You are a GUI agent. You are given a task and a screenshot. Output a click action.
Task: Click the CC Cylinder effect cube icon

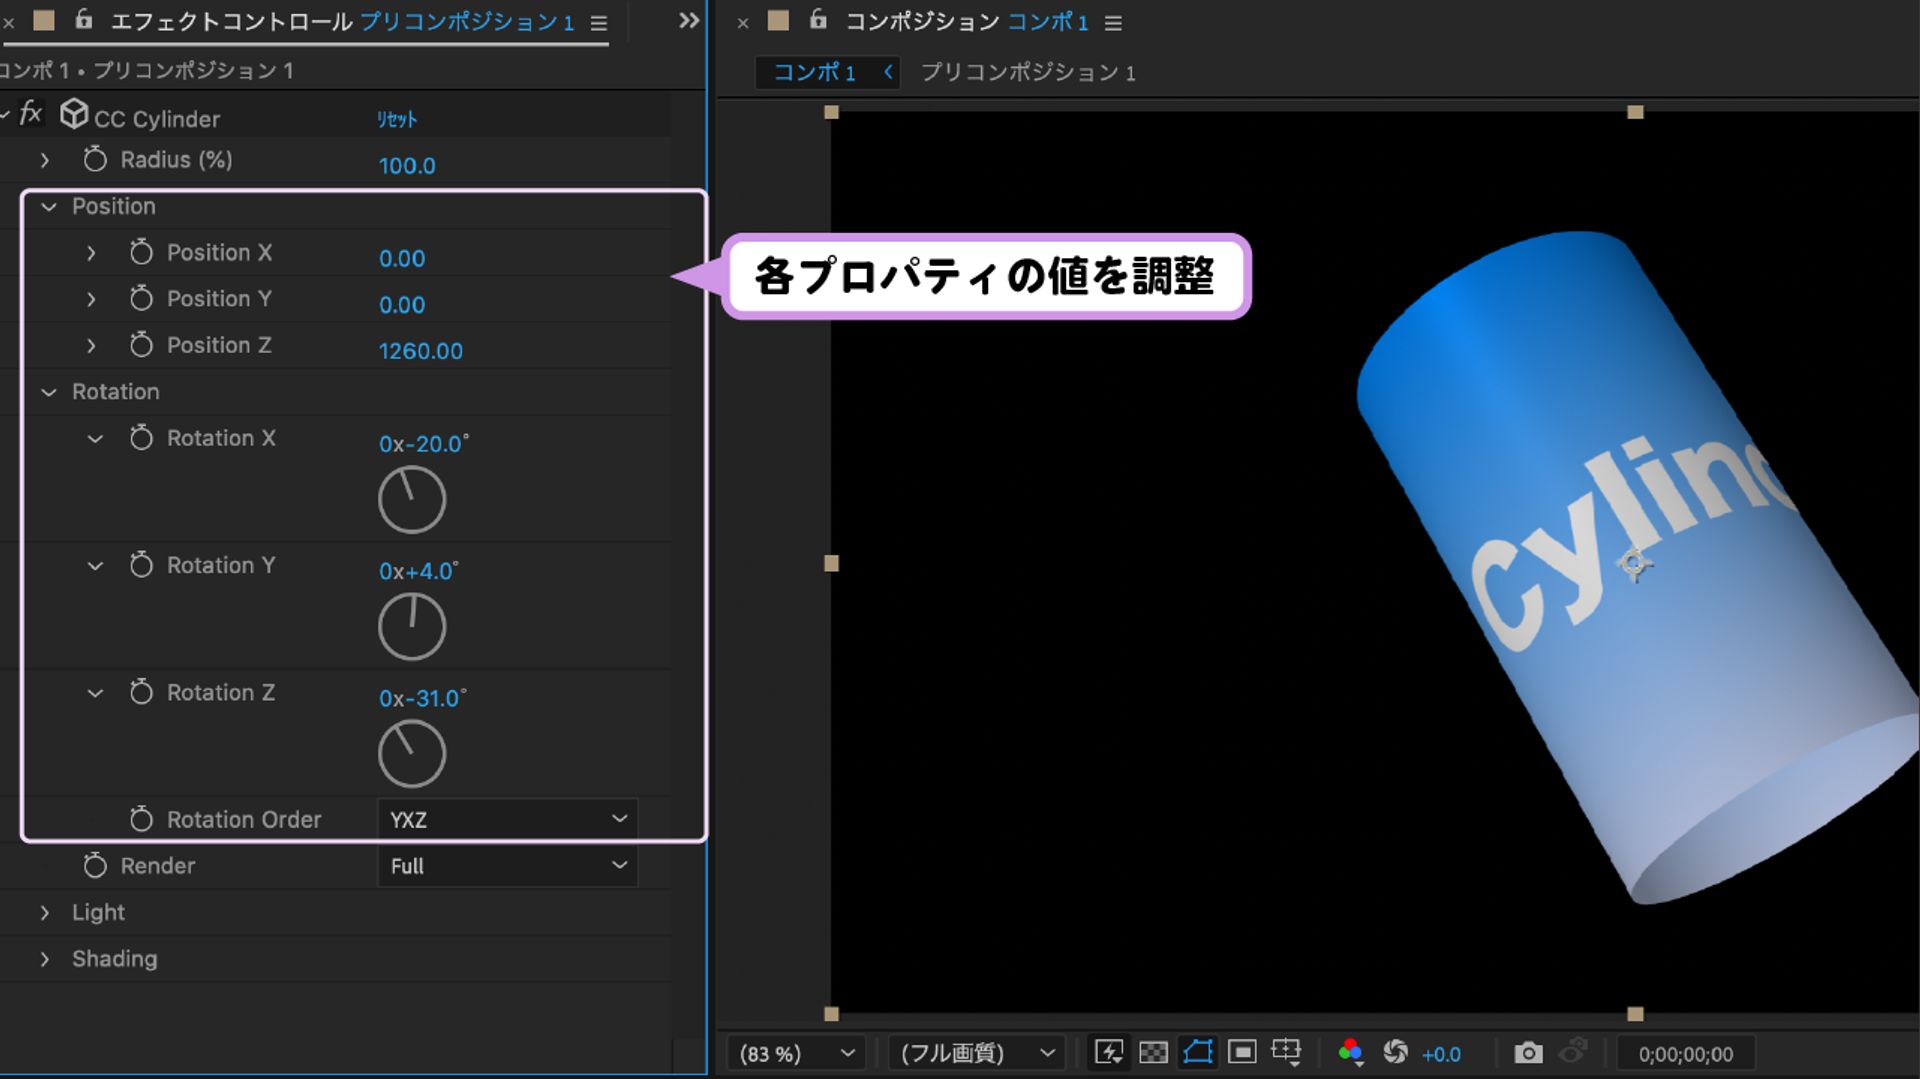click(74, 115)
